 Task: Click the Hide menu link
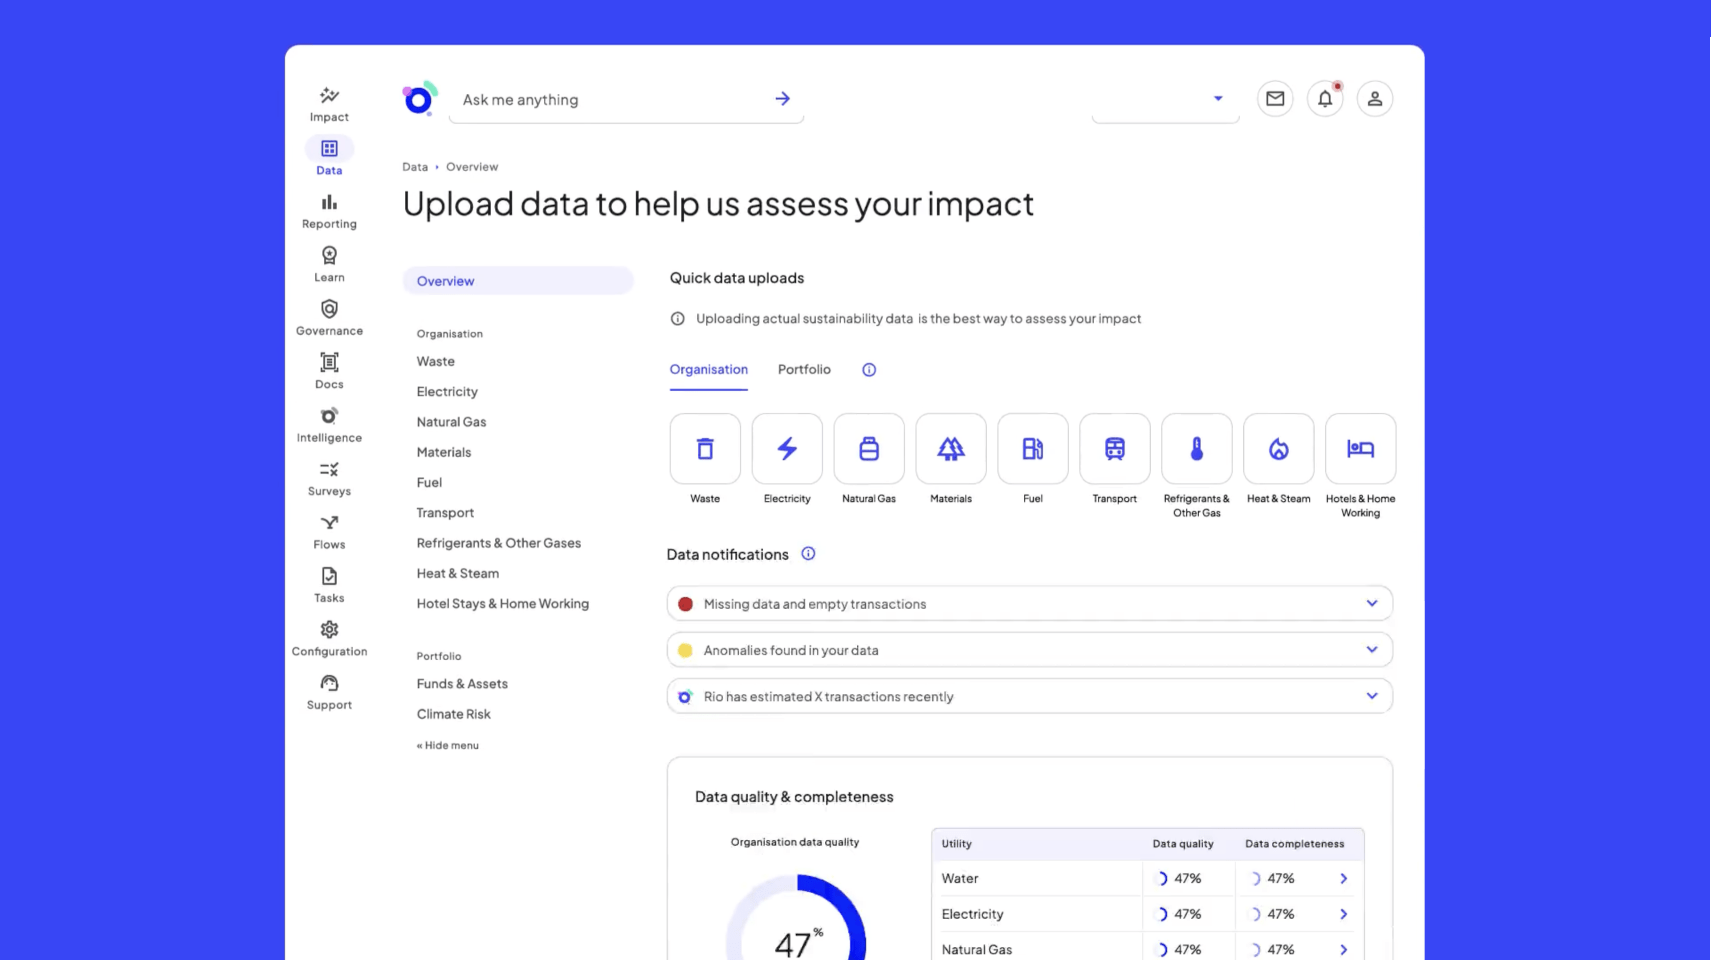pyautogui.click(x=448, y=745)
